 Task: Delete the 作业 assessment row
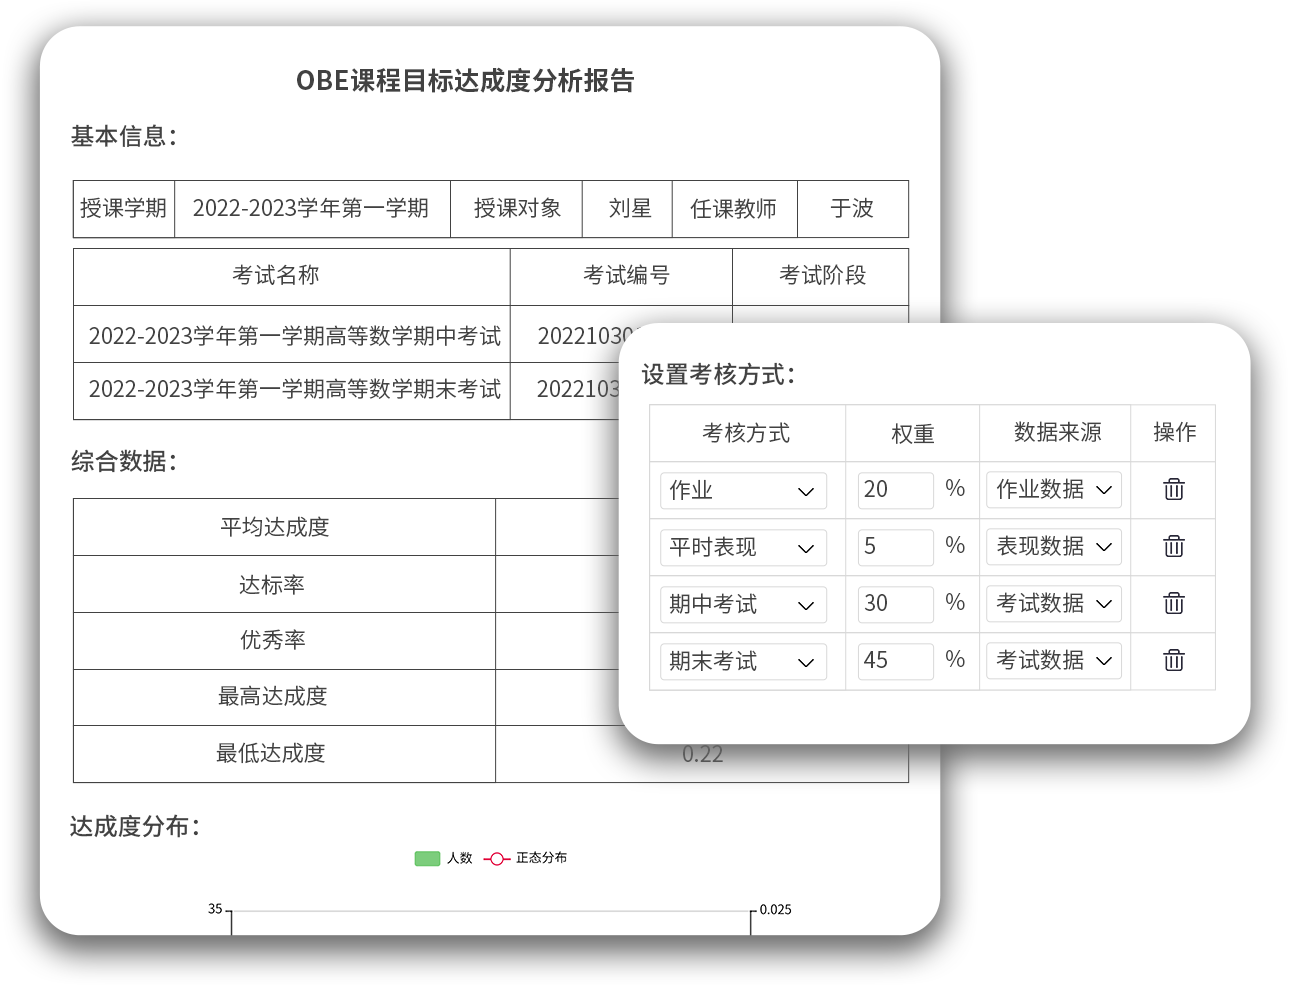coord(1174,489)
